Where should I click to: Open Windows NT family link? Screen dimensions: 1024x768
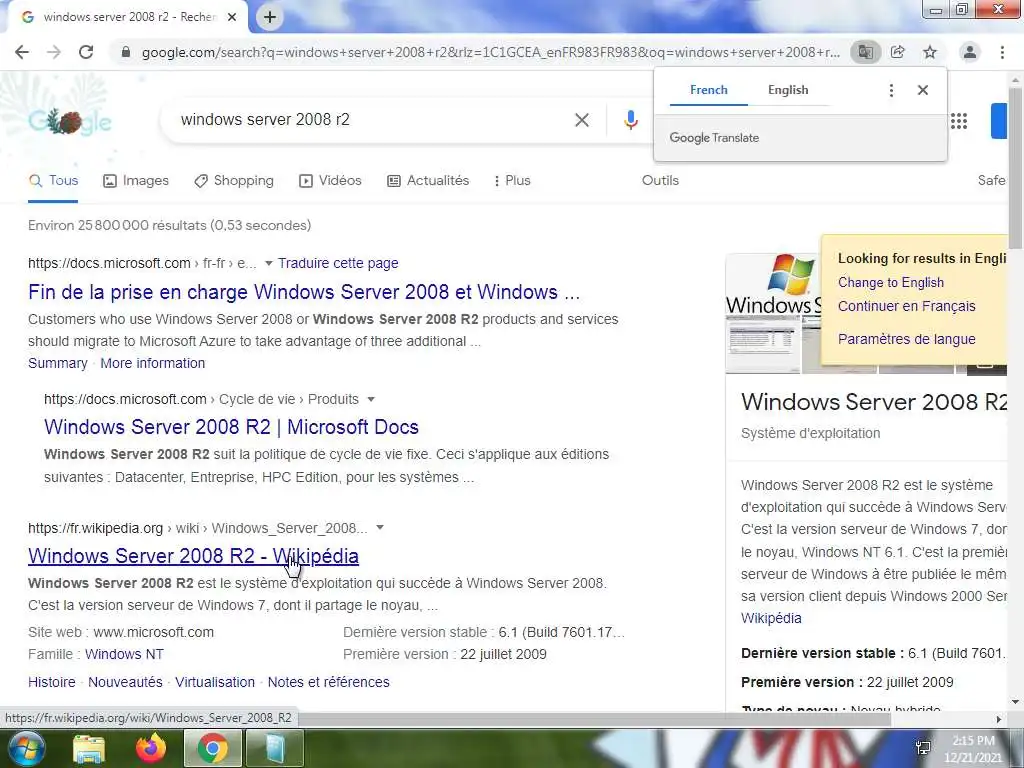[124, 654]
